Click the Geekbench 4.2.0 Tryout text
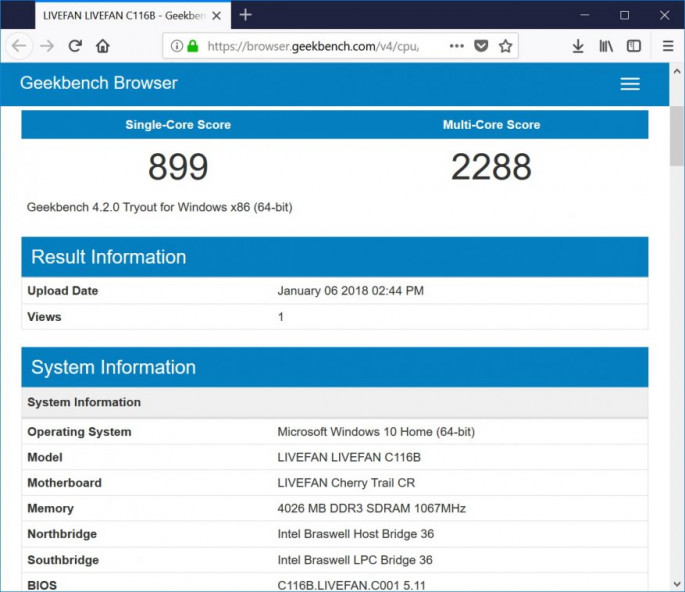This screenshot has width=685, height=592. click(x=159, y=207)
